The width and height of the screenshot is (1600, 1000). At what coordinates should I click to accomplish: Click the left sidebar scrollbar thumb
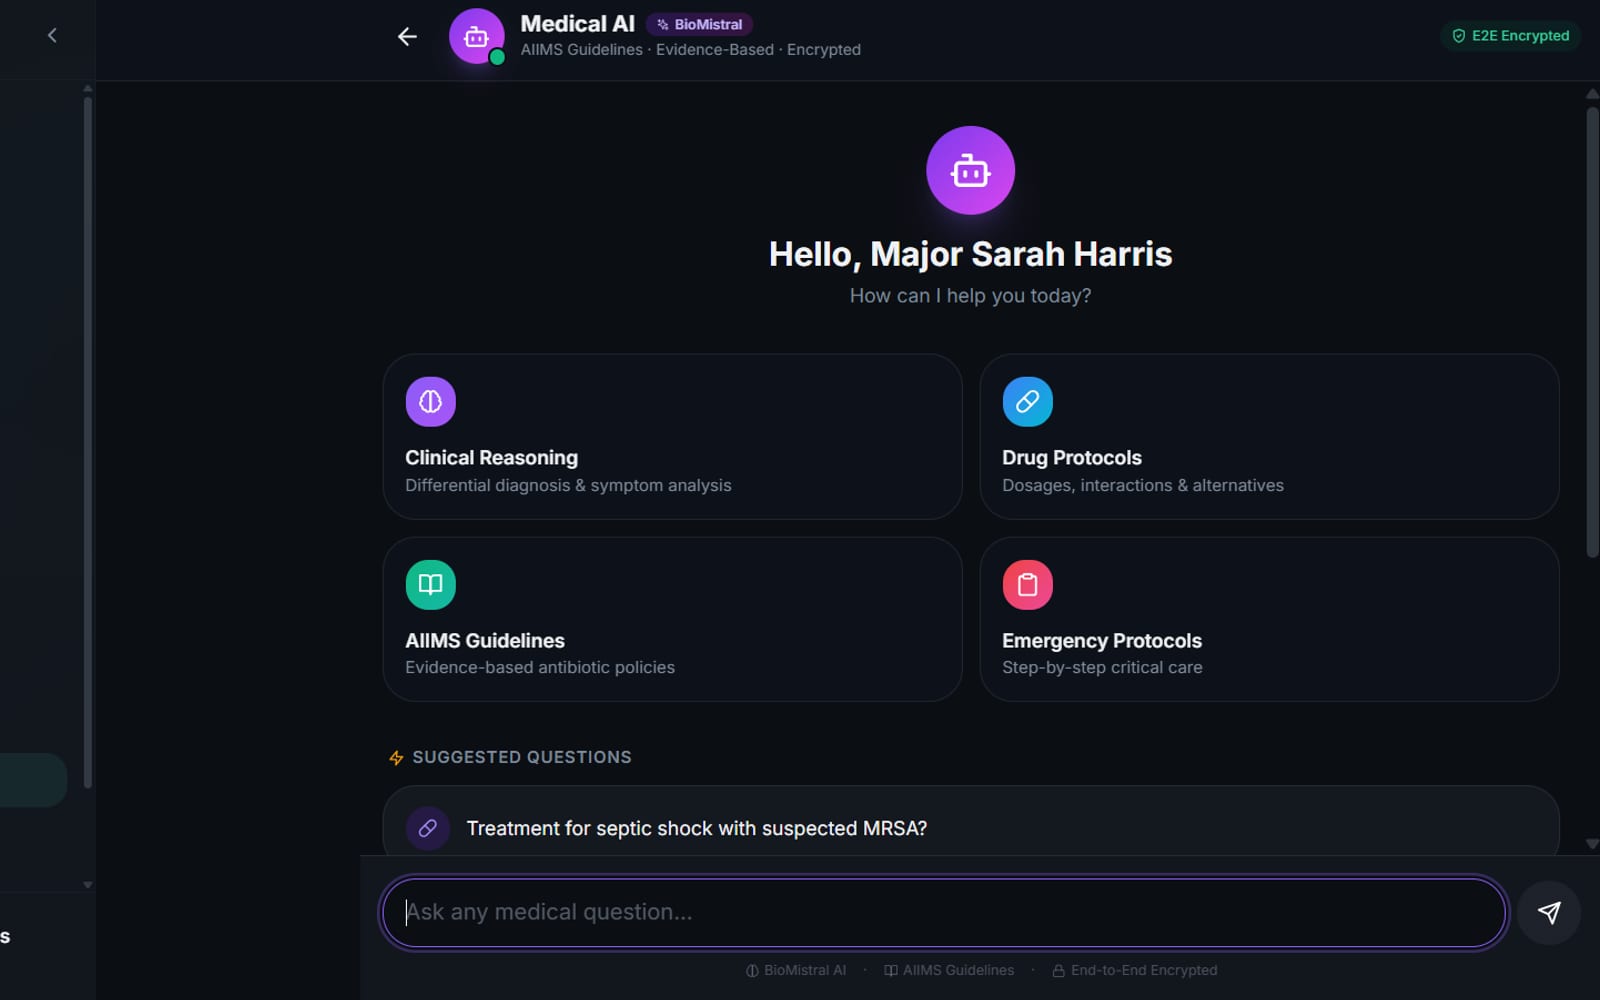pyautogui.click(x=88, y=440)
